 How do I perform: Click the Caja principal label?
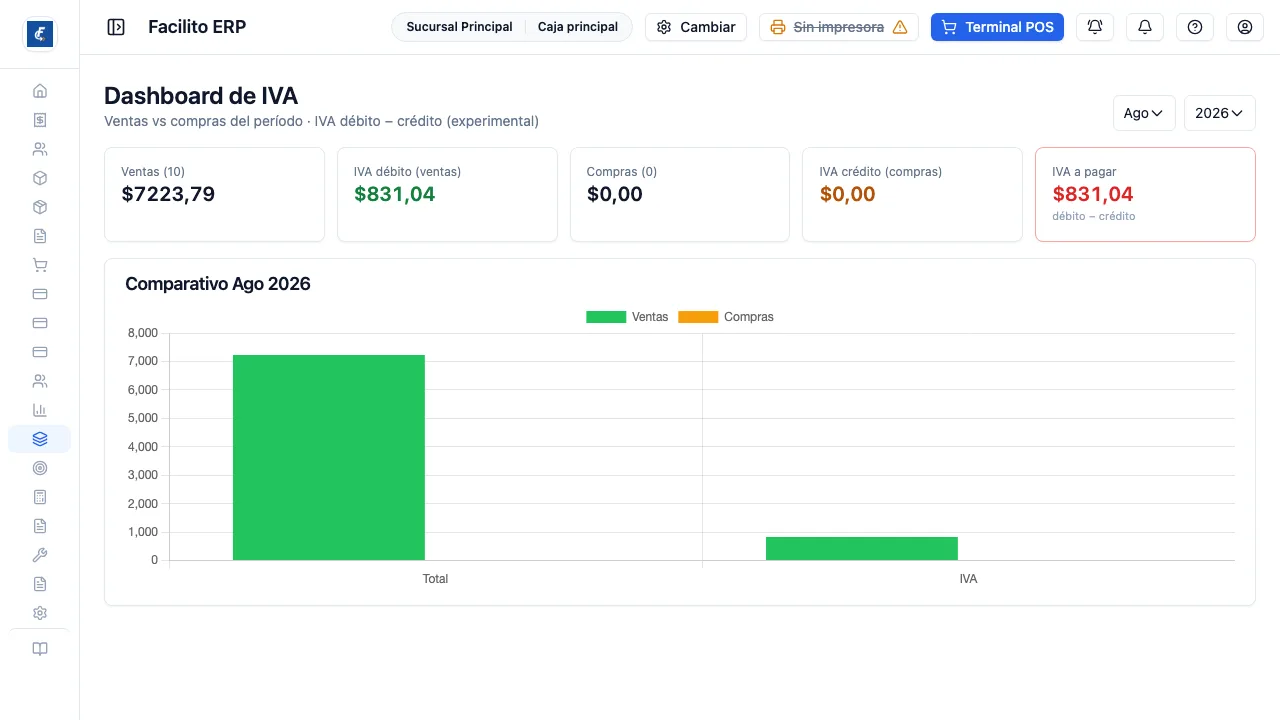click(578, 27)
